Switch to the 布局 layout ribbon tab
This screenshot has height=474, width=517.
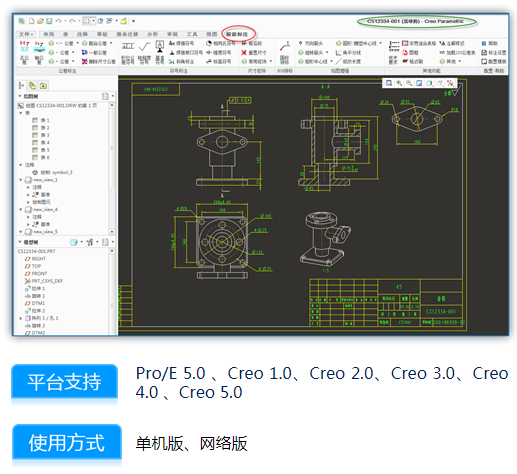49,34
